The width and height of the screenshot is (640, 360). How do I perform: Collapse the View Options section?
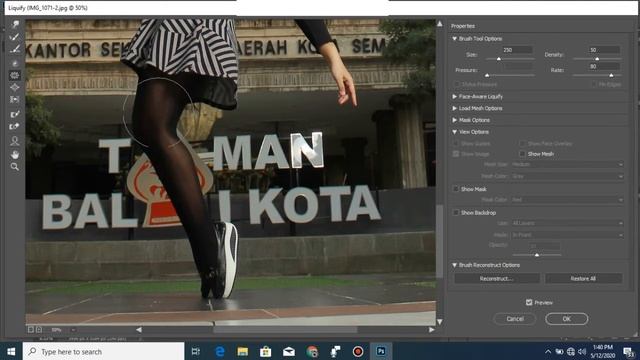tap(454, 132)
